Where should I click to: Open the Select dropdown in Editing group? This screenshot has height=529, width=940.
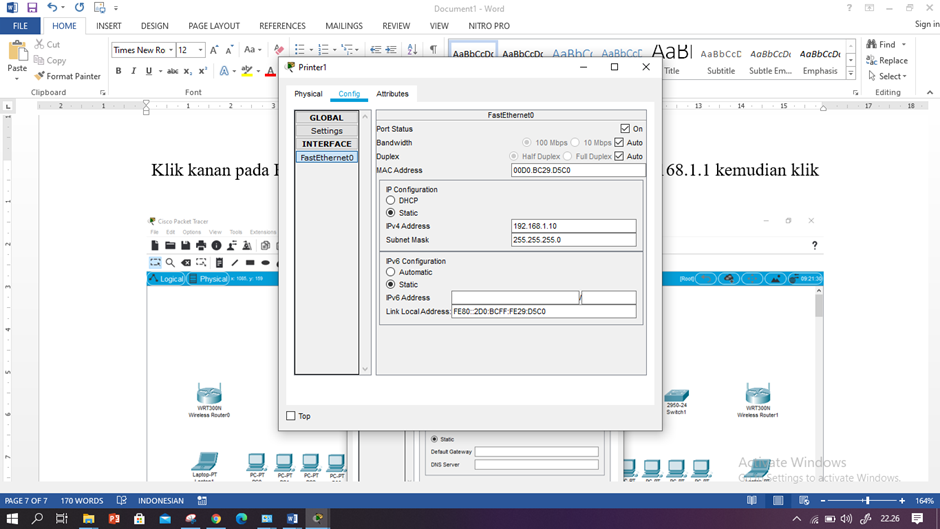[887, 76]
